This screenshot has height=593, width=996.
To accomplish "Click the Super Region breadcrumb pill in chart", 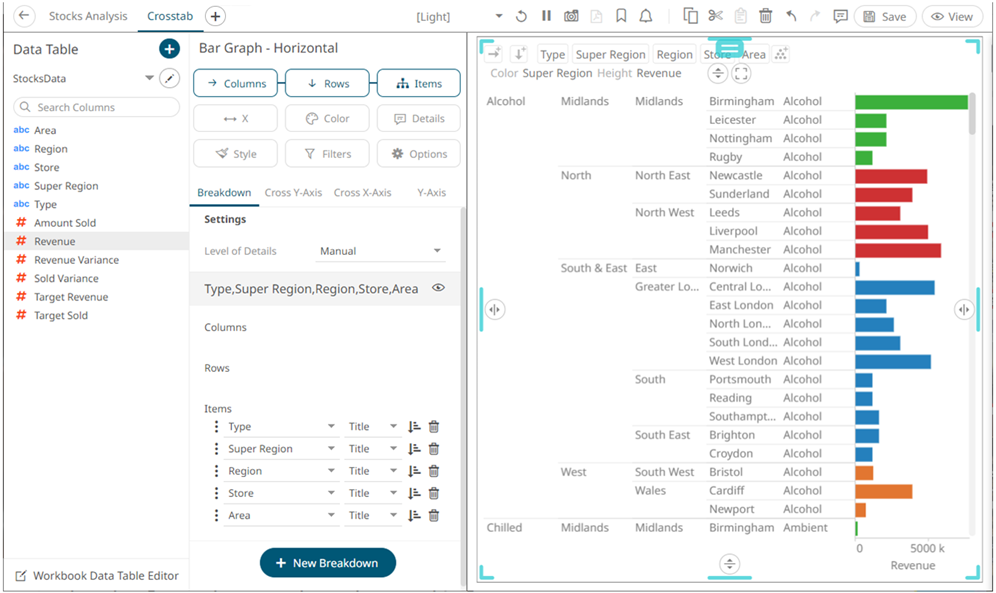I will pos(610,55).
